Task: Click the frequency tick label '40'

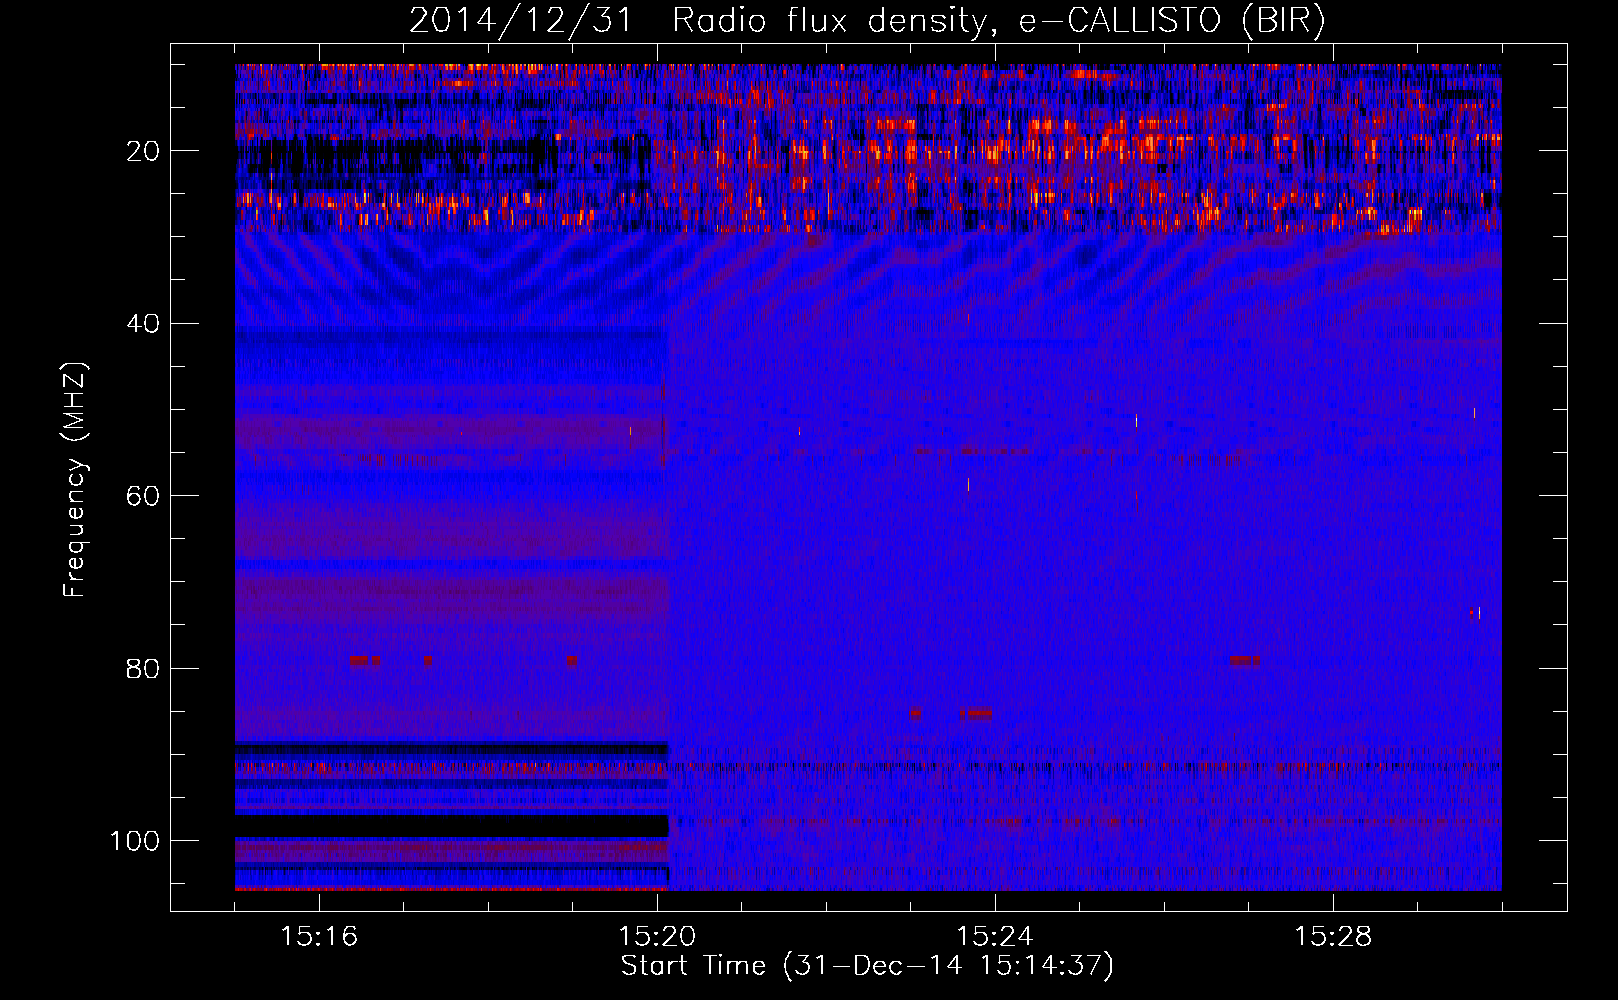Action: point(143,324)
